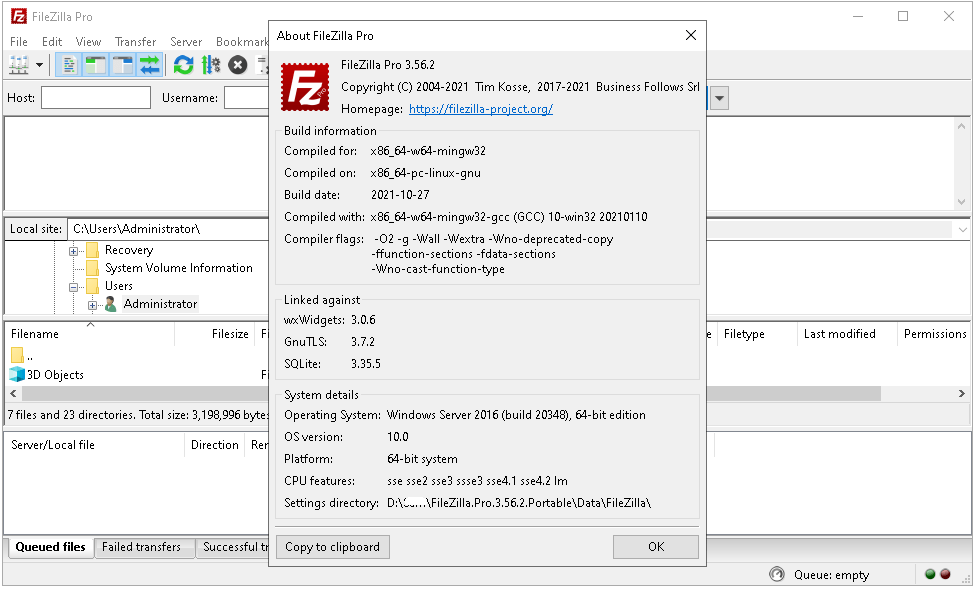Viewport: 975px width, 589px height.
Task: Click the Quickconnect history dropdown arrow
Action: click(x=719, y=98)
